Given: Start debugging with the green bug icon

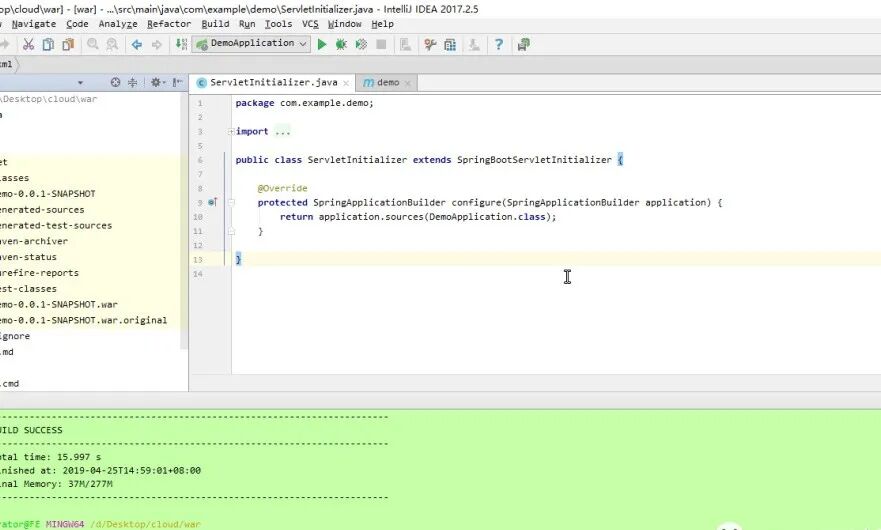Looking at the screenshot, I should pyautogui.click(x=341, y=44).
